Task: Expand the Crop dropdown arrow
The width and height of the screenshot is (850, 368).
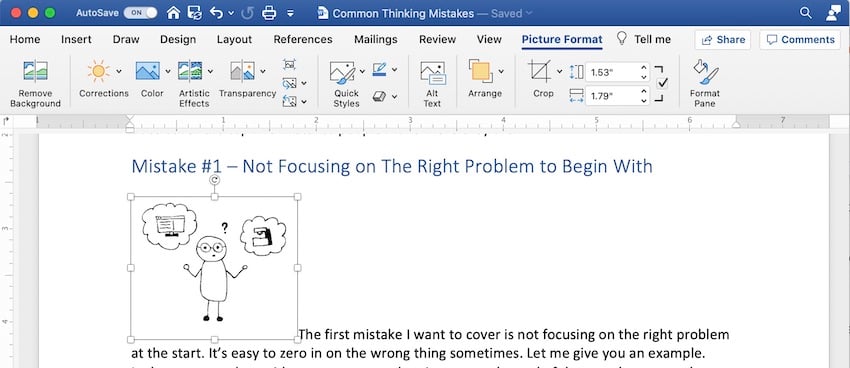Action: coord(559,71)
